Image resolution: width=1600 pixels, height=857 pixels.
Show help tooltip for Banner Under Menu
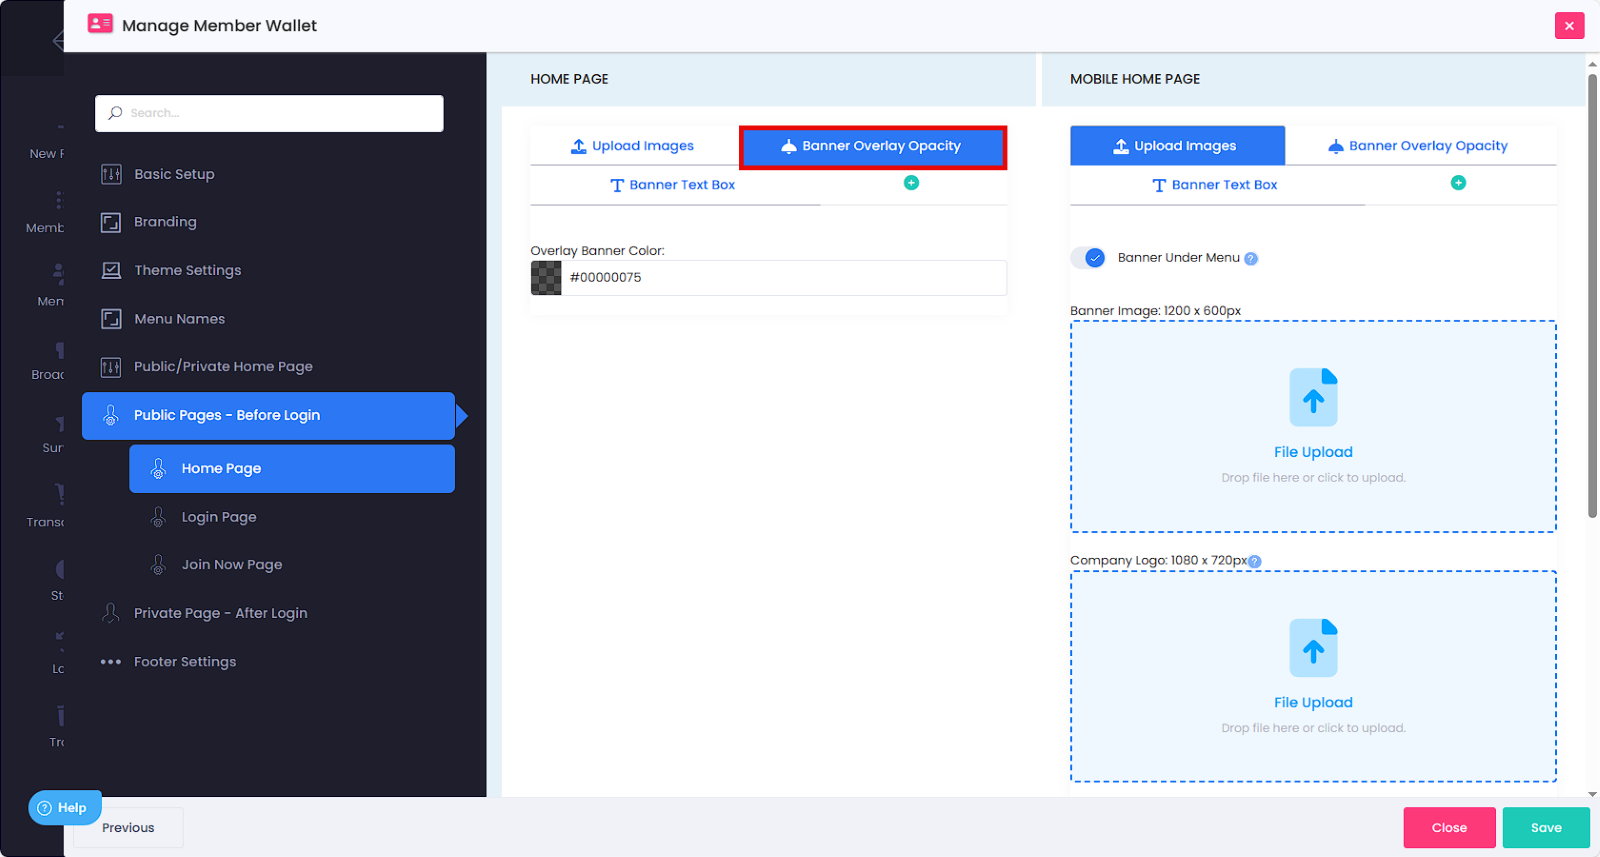[1251, 259]
